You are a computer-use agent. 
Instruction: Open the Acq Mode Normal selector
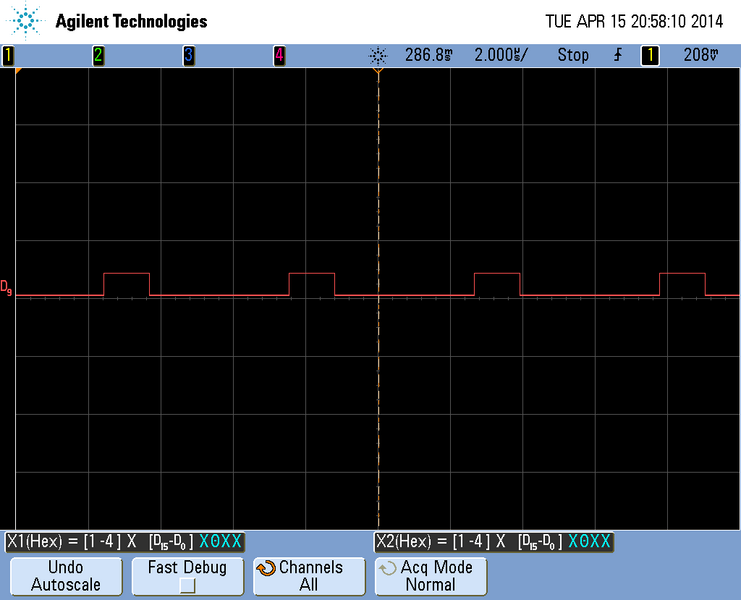coord(430,576)
